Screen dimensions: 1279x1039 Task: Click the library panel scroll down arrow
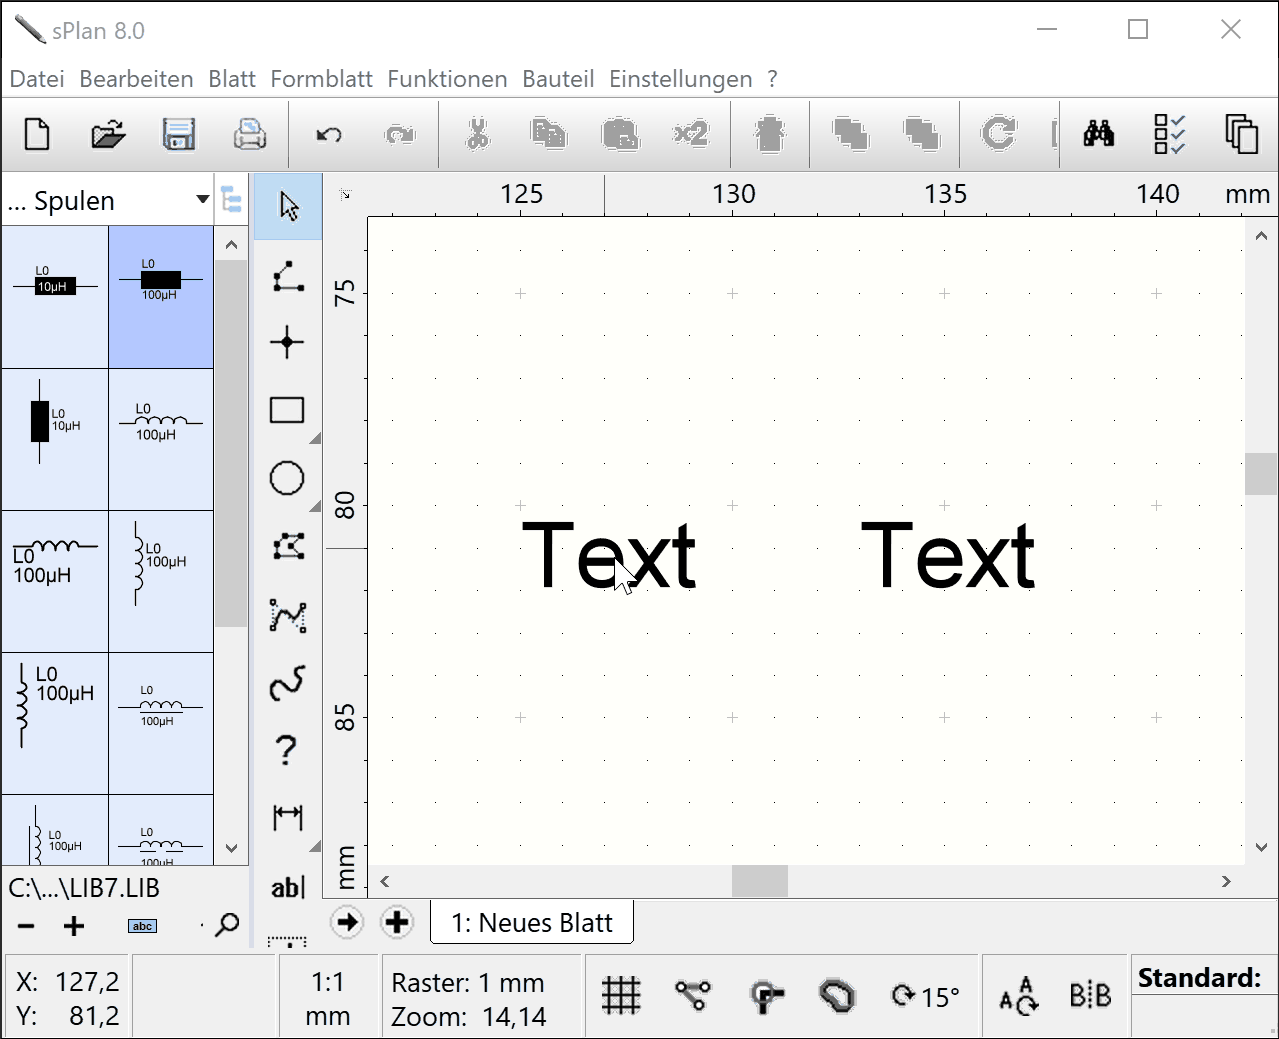pyautogui.click(x=231, y=848)
